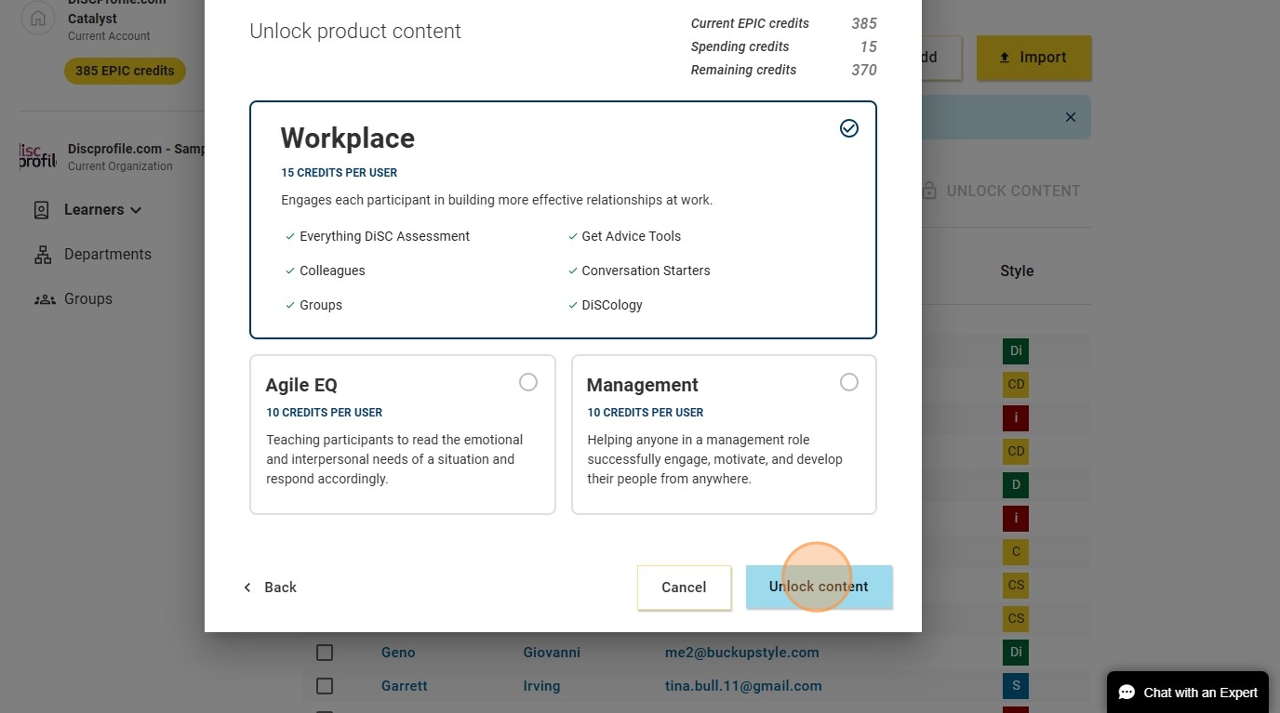This screenshot has width=1280, height=713.
Task: Open learner Geno's first name link
Action: [398, 652]
